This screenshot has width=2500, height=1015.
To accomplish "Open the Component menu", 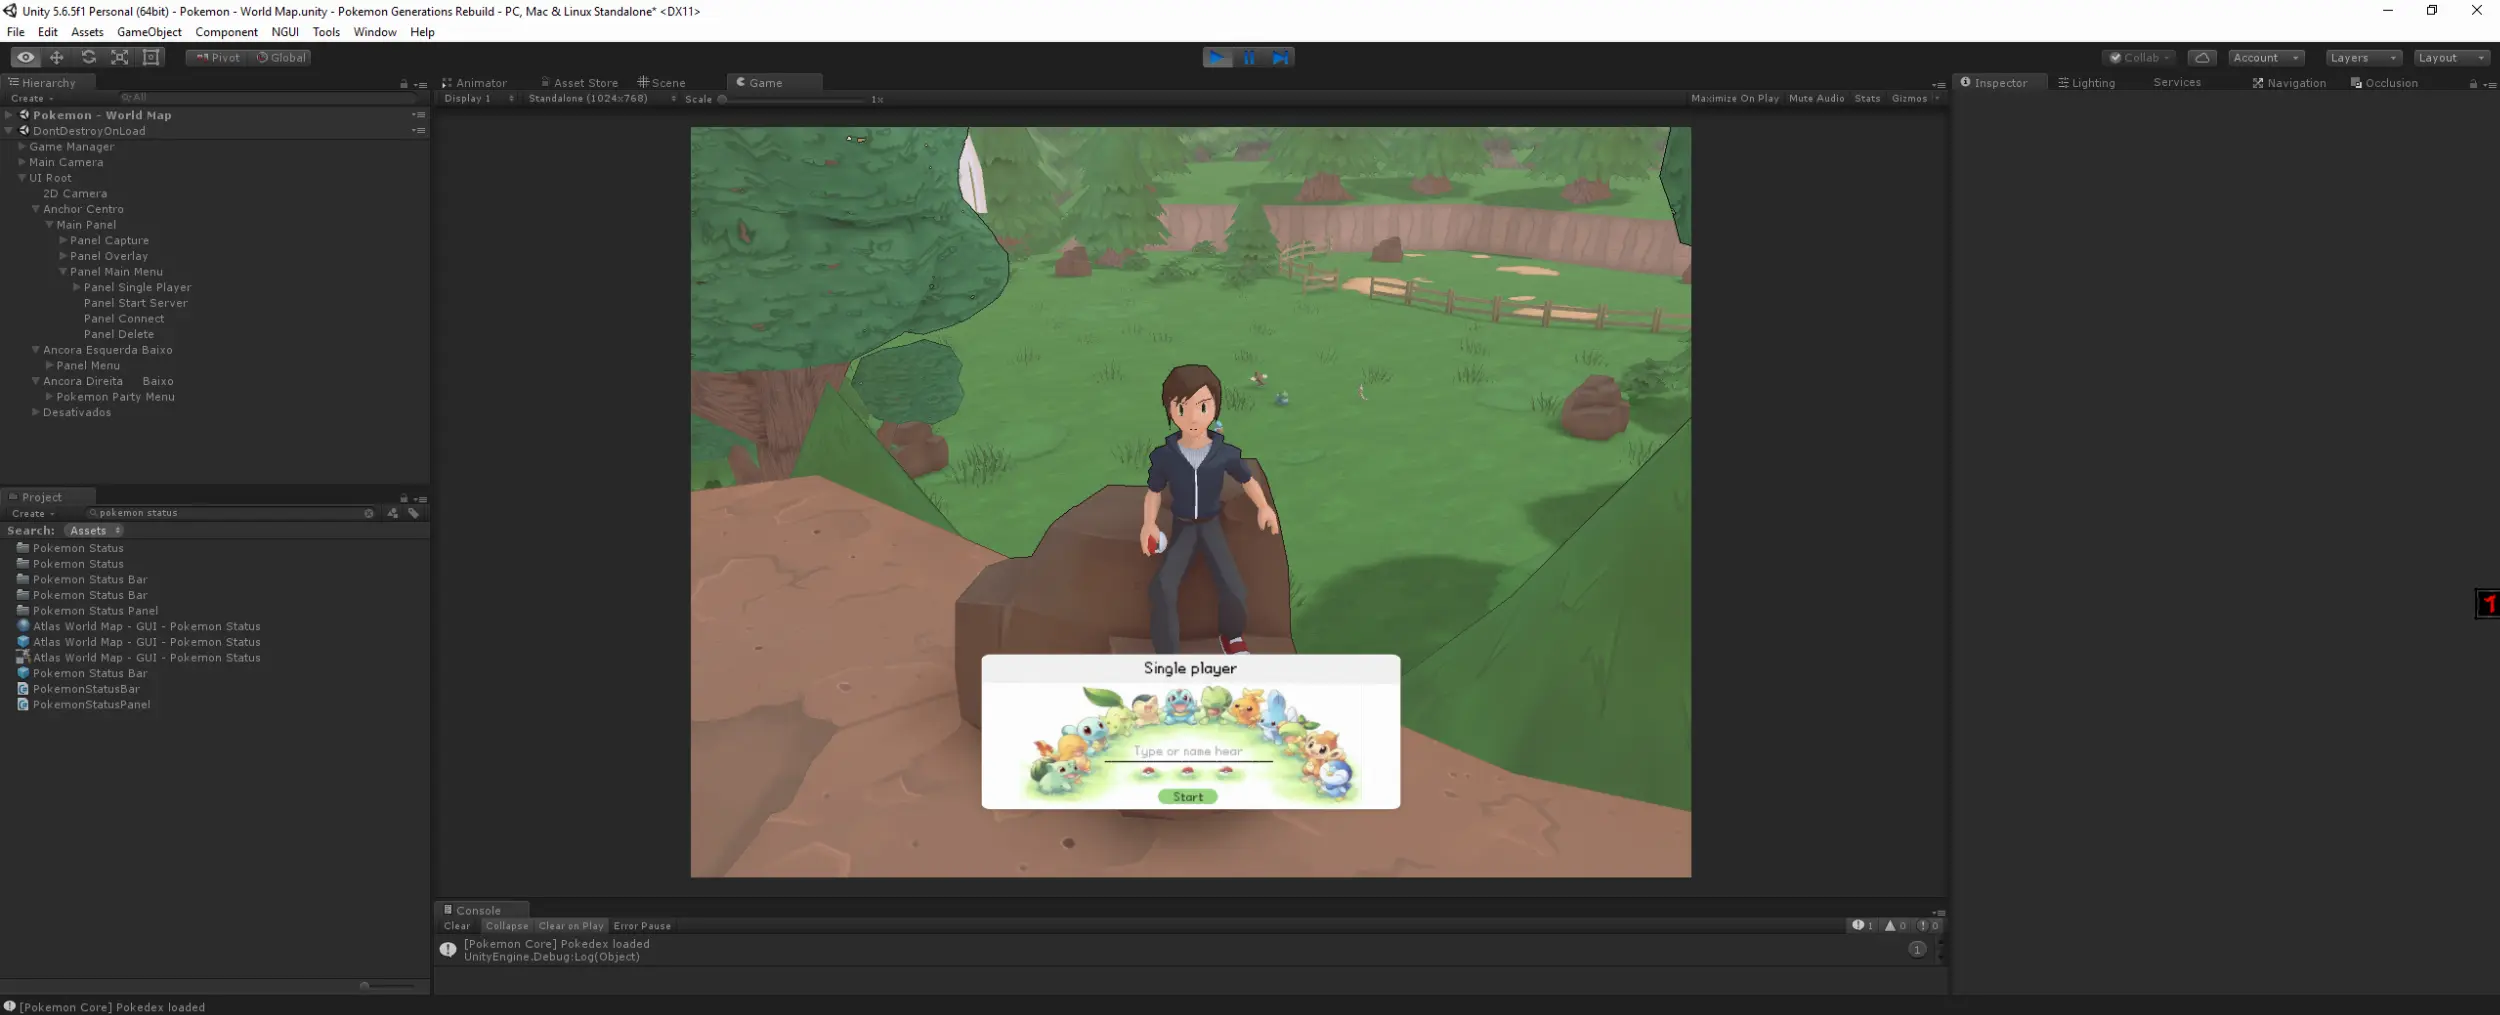I will [x=226, y=32].
